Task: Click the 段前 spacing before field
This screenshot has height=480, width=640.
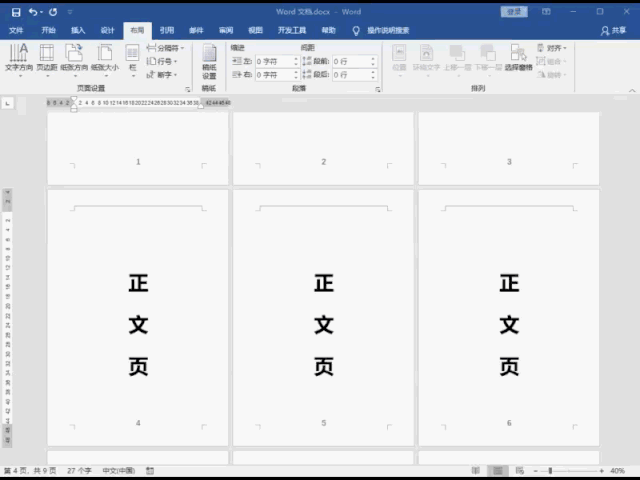Action: pos(351,61)
